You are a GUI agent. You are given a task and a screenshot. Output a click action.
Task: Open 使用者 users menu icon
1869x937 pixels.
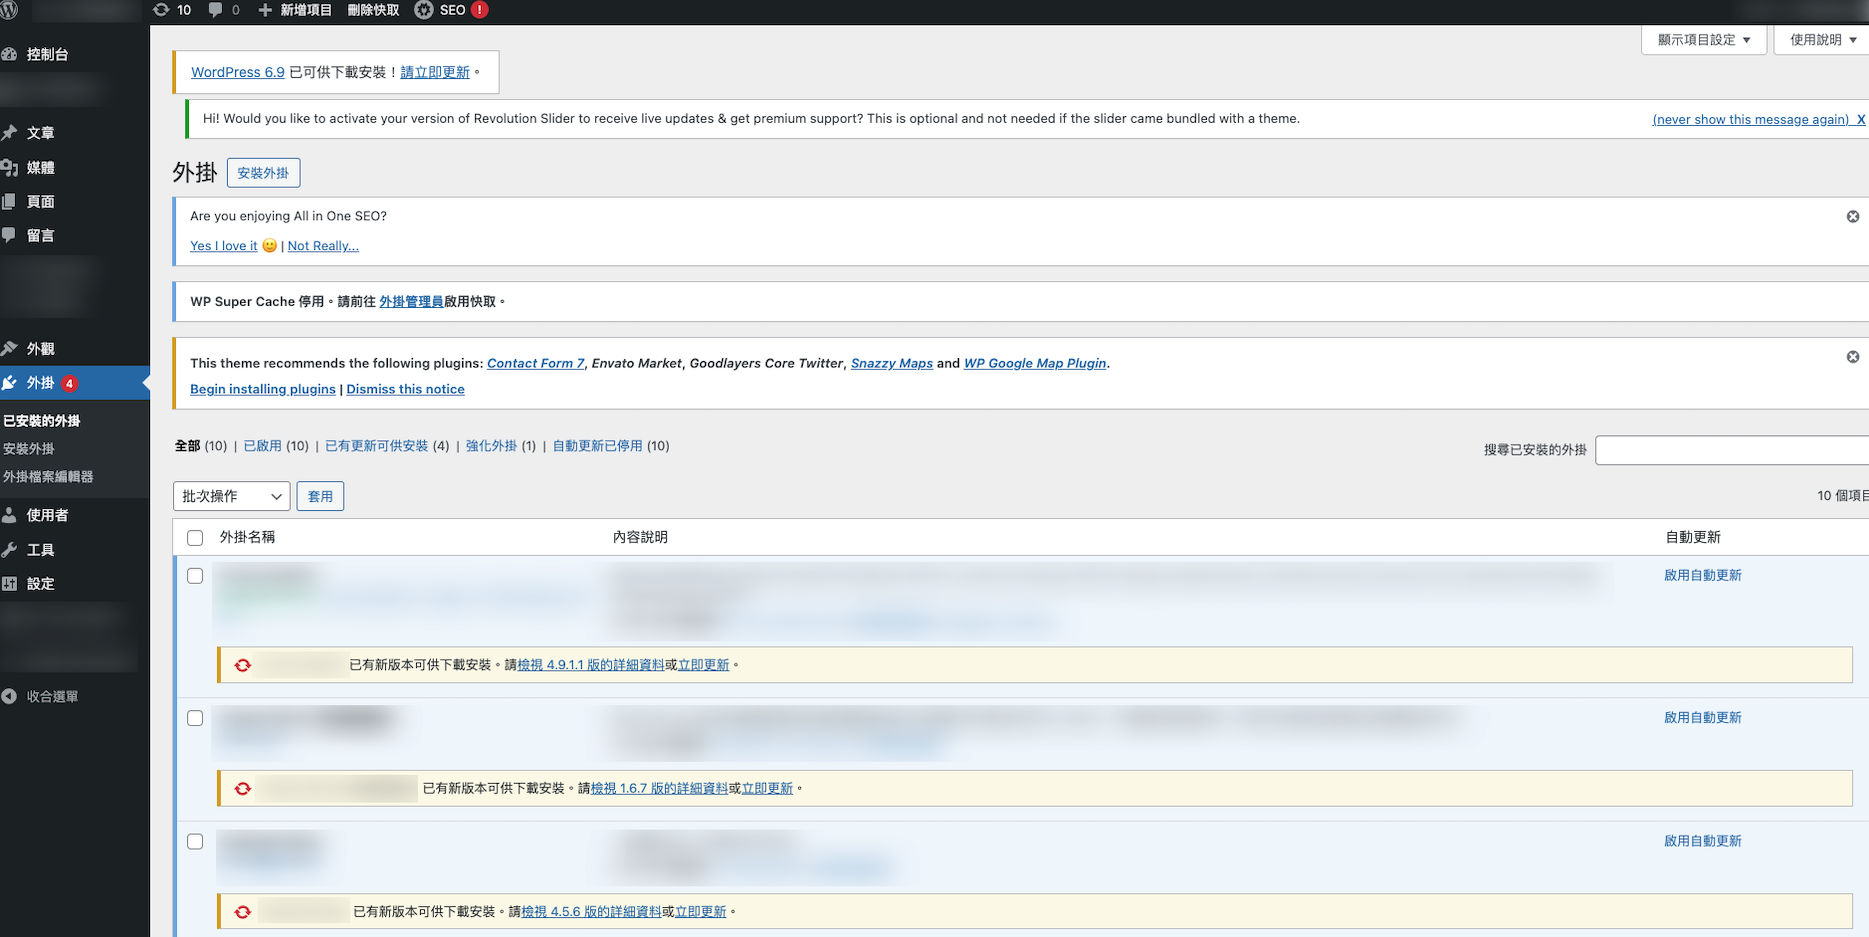tap(10, 515)
